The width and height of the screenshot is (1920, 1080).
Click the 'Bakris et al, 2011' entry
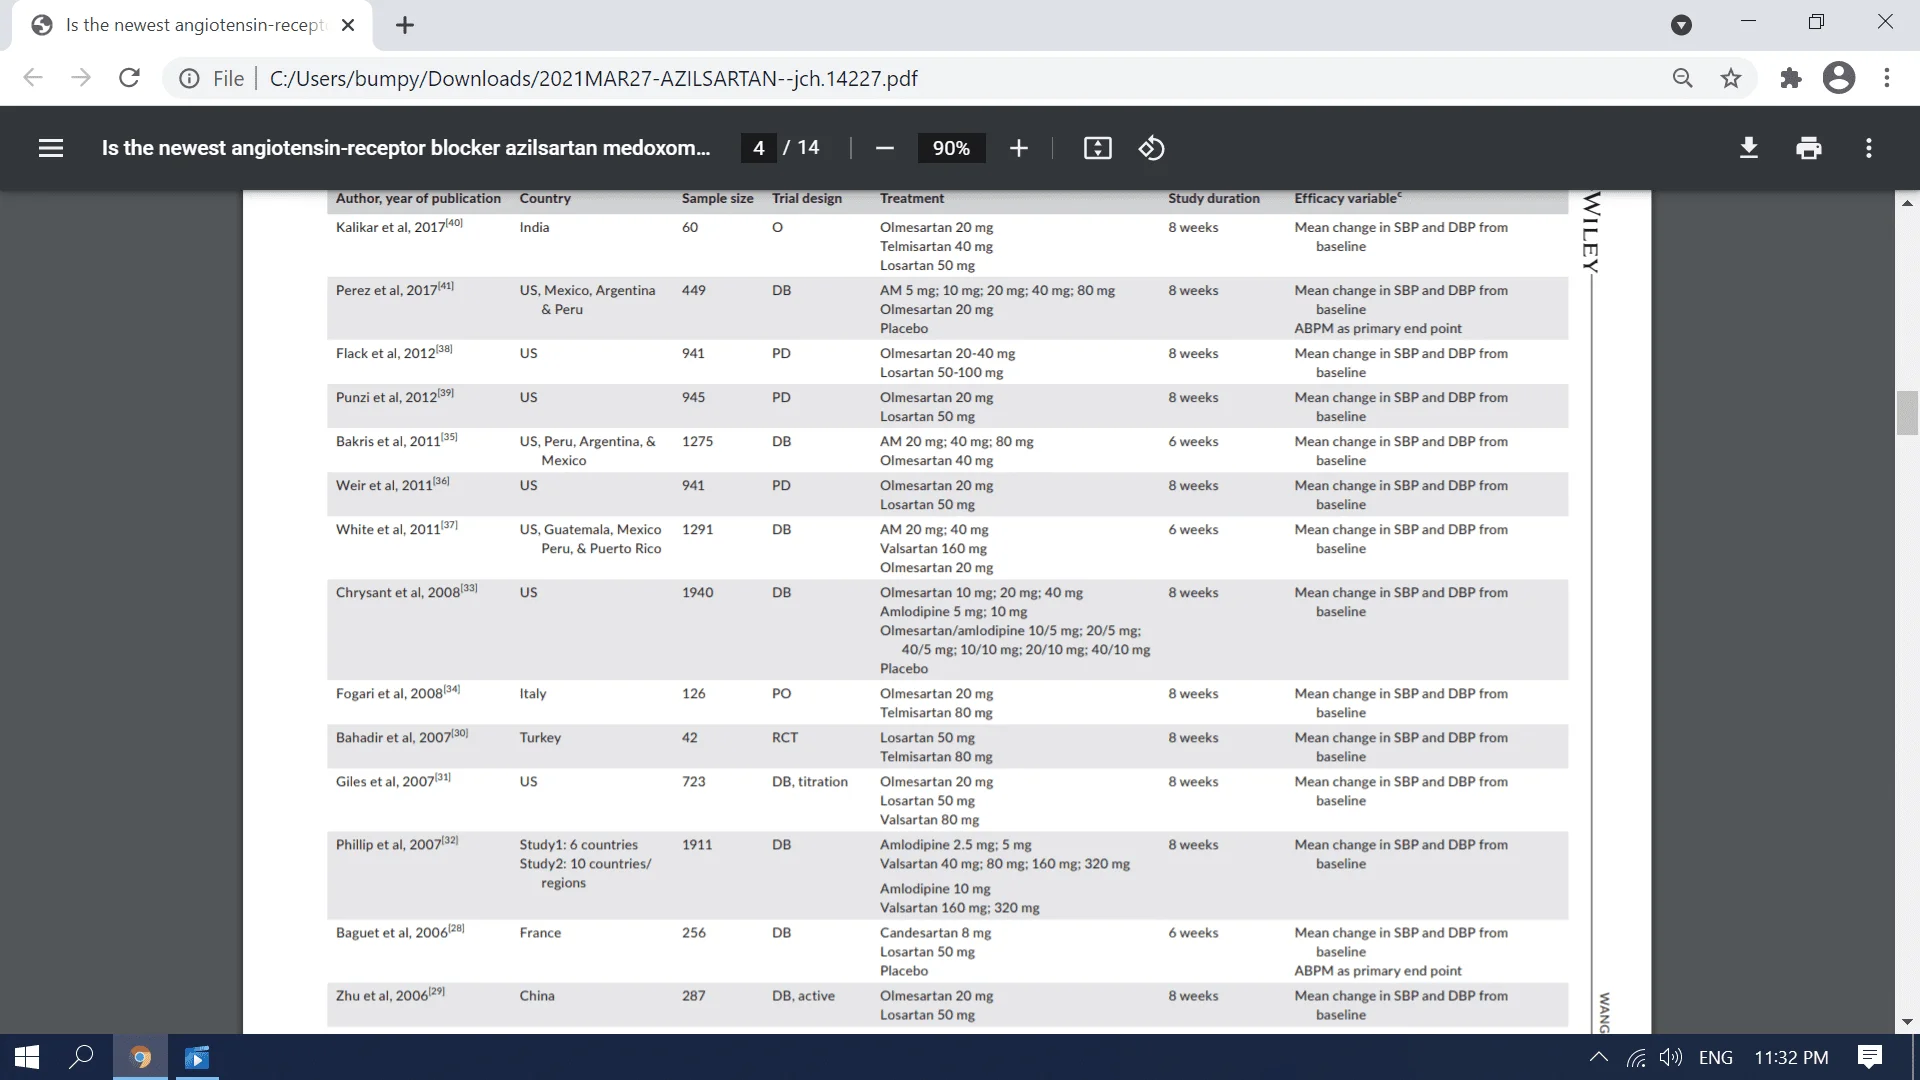point(396,440)
